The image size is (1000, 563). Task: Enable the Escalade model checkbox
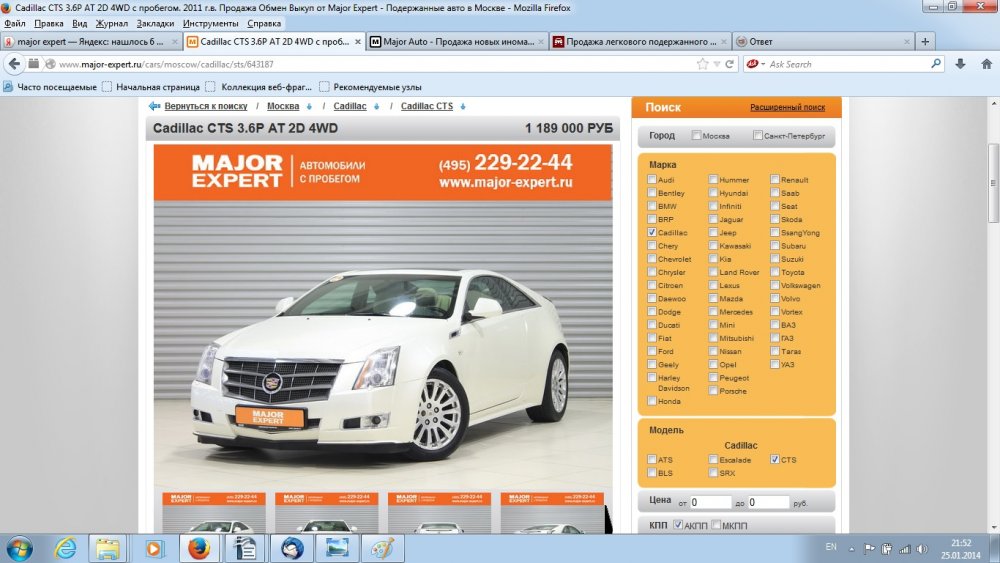(x=713, y=460)
